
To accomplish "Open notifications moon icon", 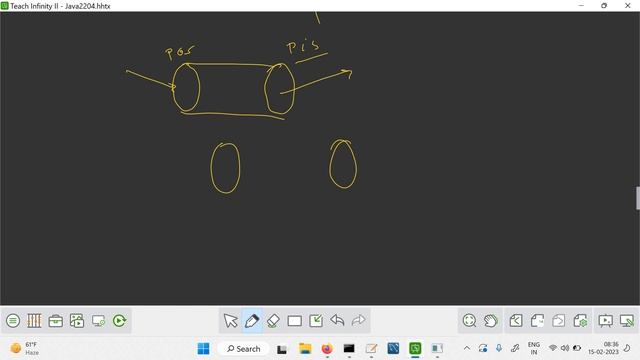I will tap(627, 348).
